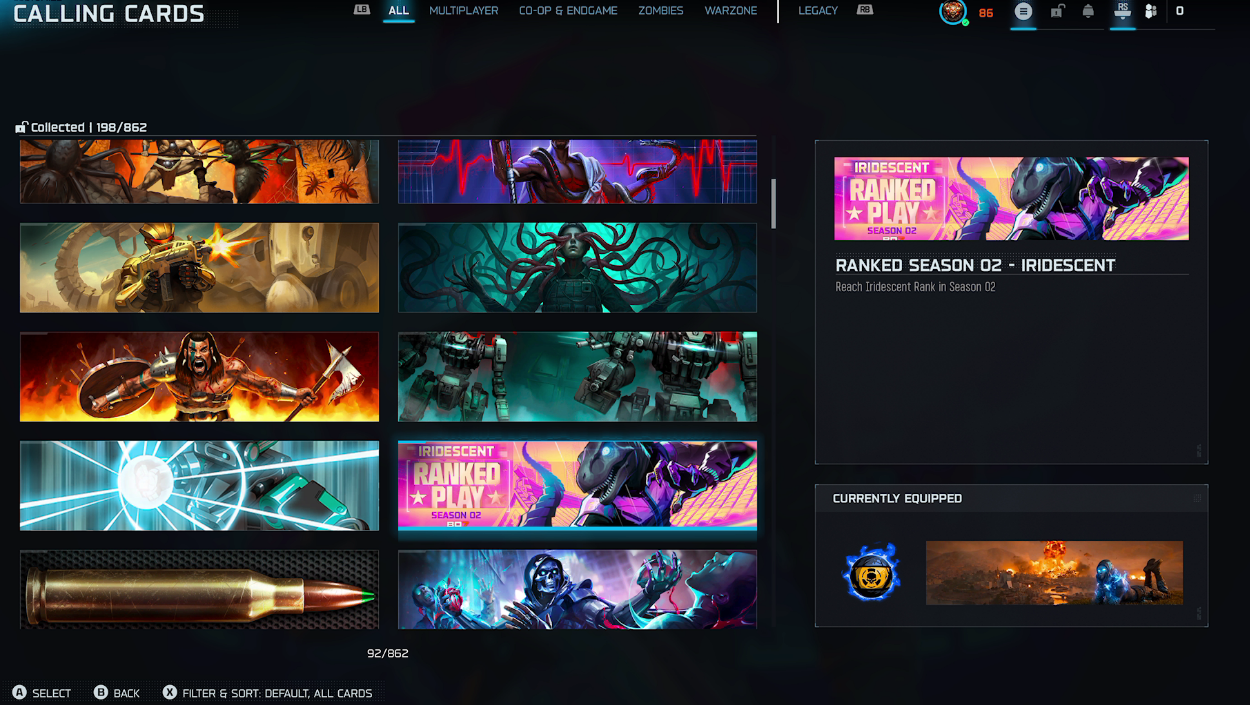Select the rifle bullet calling card
Screen dimensions: 1250x705
coord(199,589)
